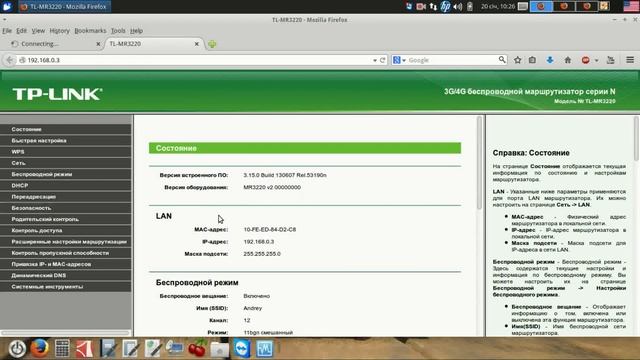Open the Firefox hamburger menu
This screenshot has width=640, height=360.
tap(630, 60)
